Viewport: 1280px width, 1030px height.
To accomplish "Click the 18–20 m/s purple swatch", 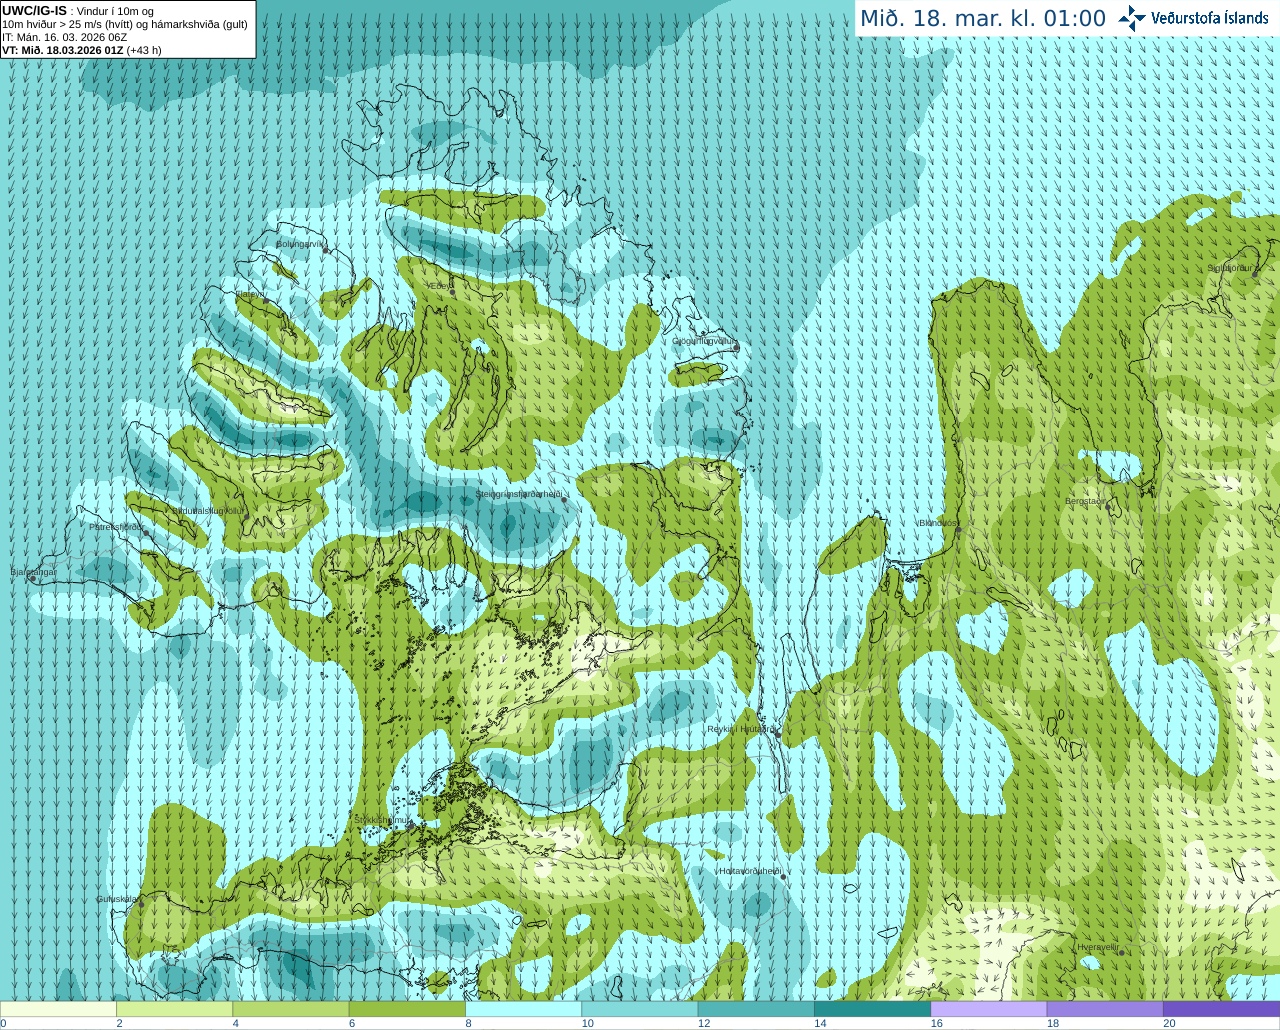I will click(1105, 1009).
